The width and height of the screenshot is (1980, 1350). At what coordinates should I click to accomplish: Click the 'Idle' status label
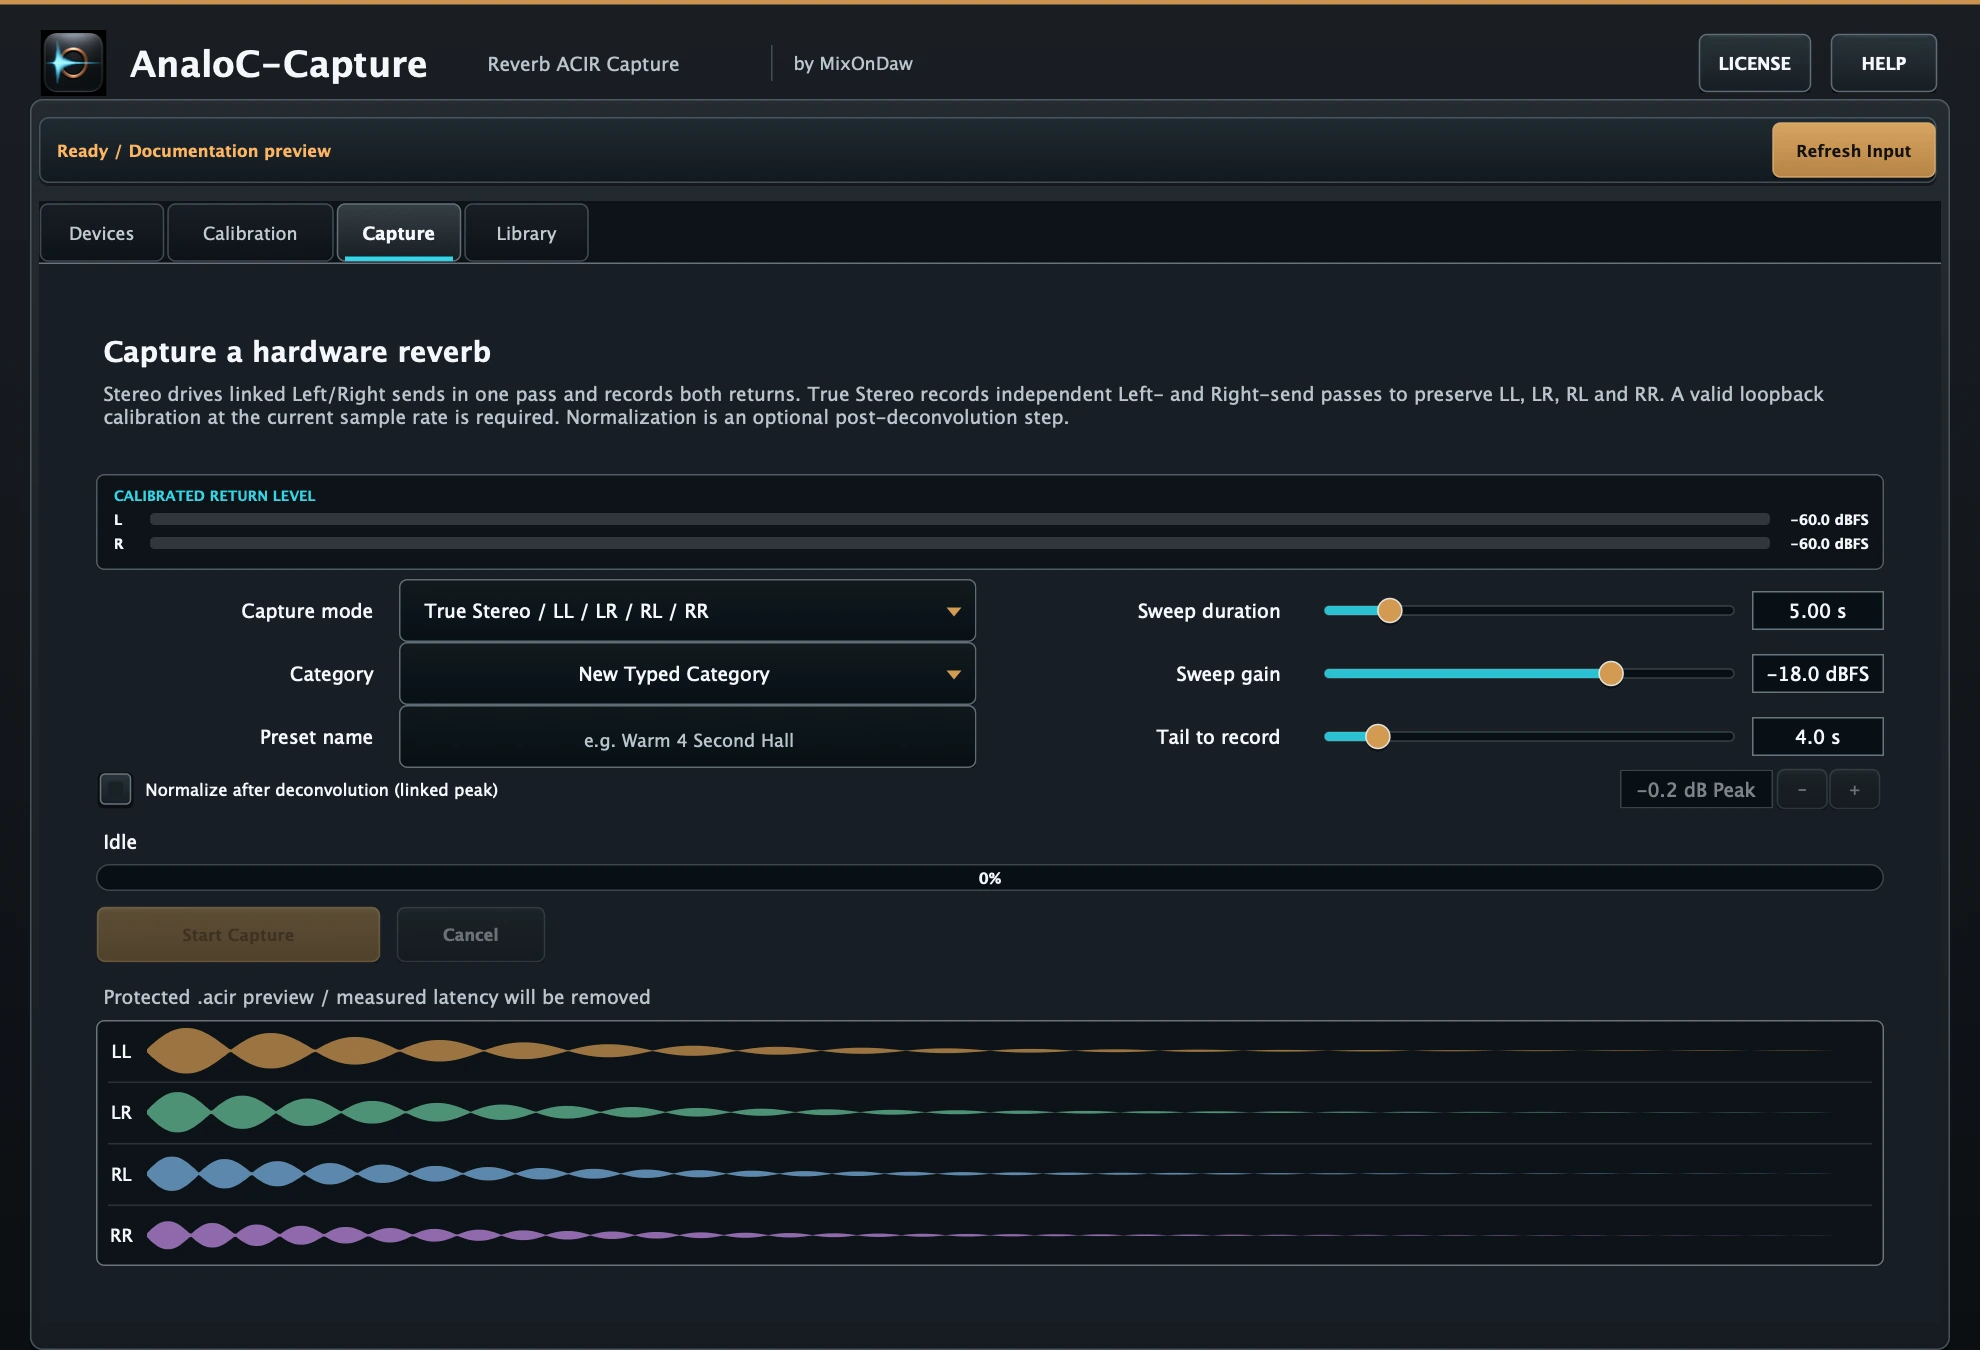point(120,842)
